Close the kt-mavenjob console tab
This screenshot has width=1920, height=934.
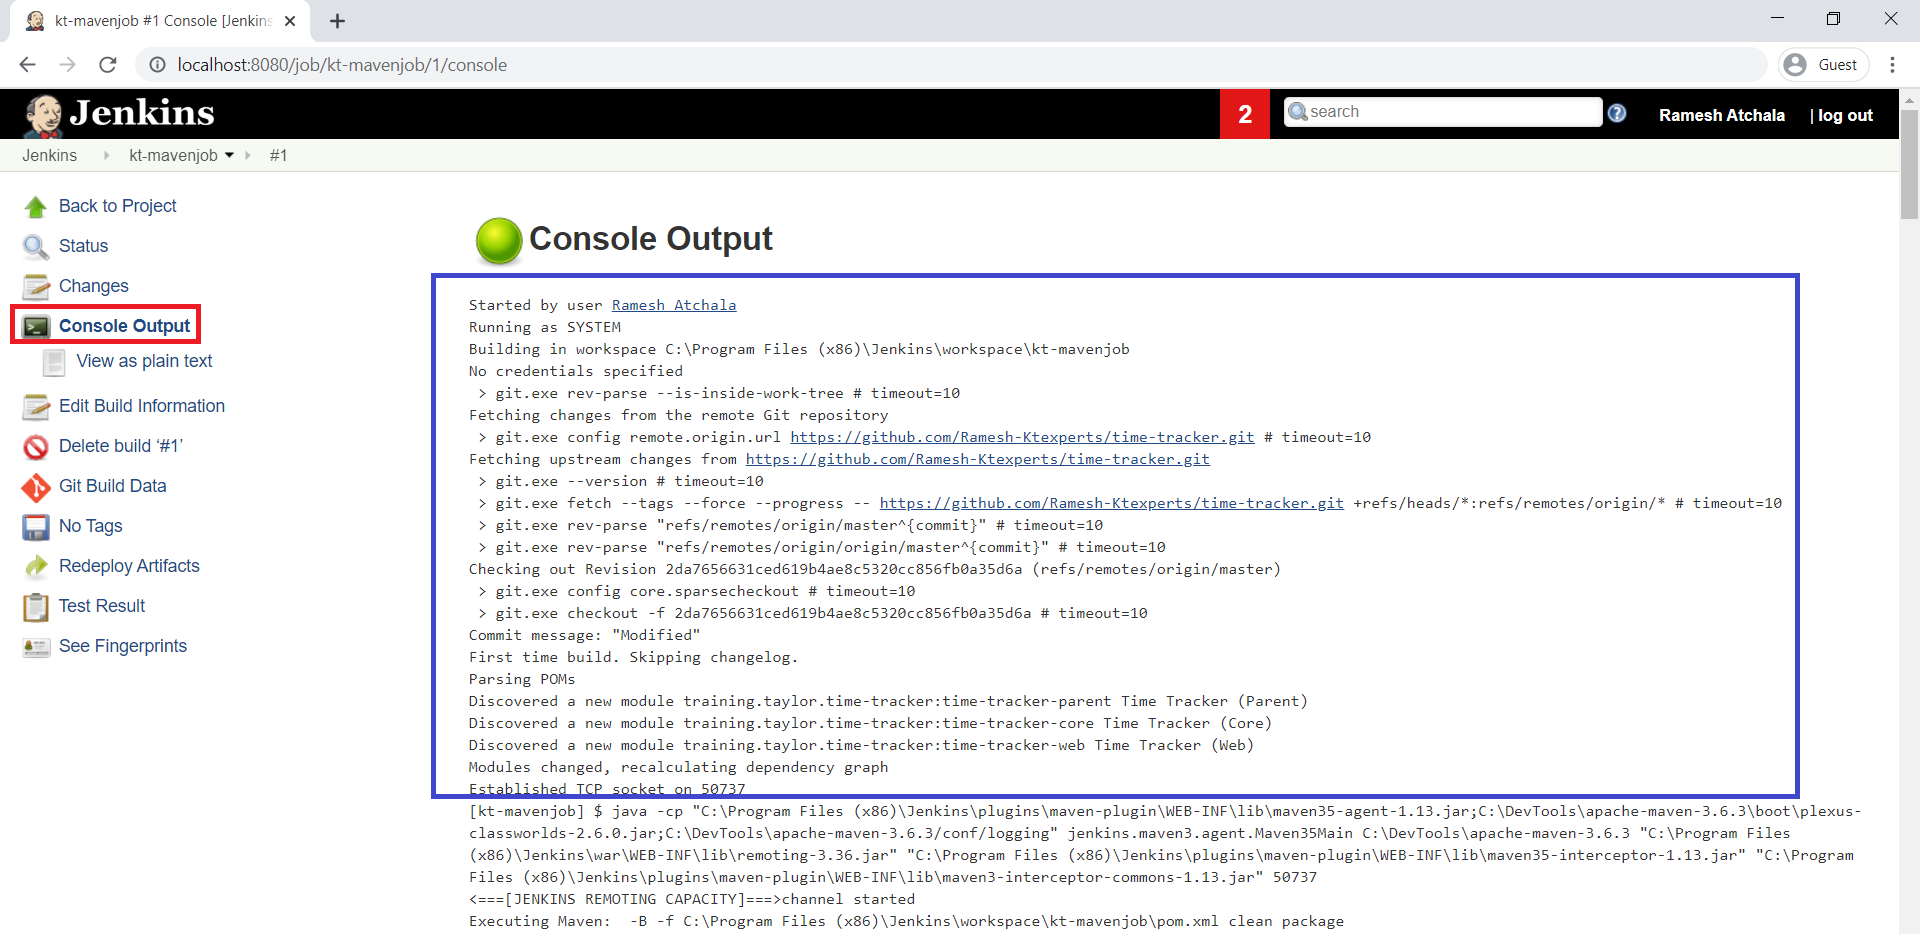290,21
